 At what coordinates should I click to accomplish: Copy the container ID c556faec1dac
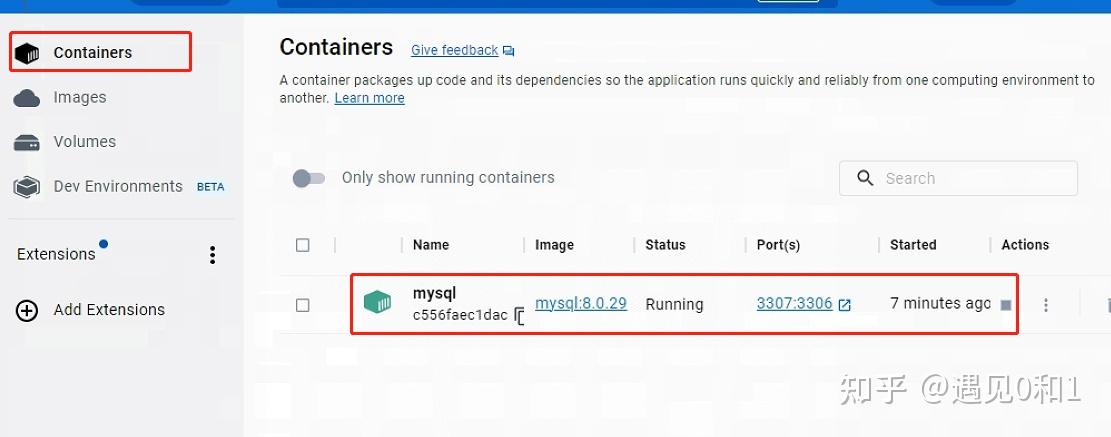(520, 316)
